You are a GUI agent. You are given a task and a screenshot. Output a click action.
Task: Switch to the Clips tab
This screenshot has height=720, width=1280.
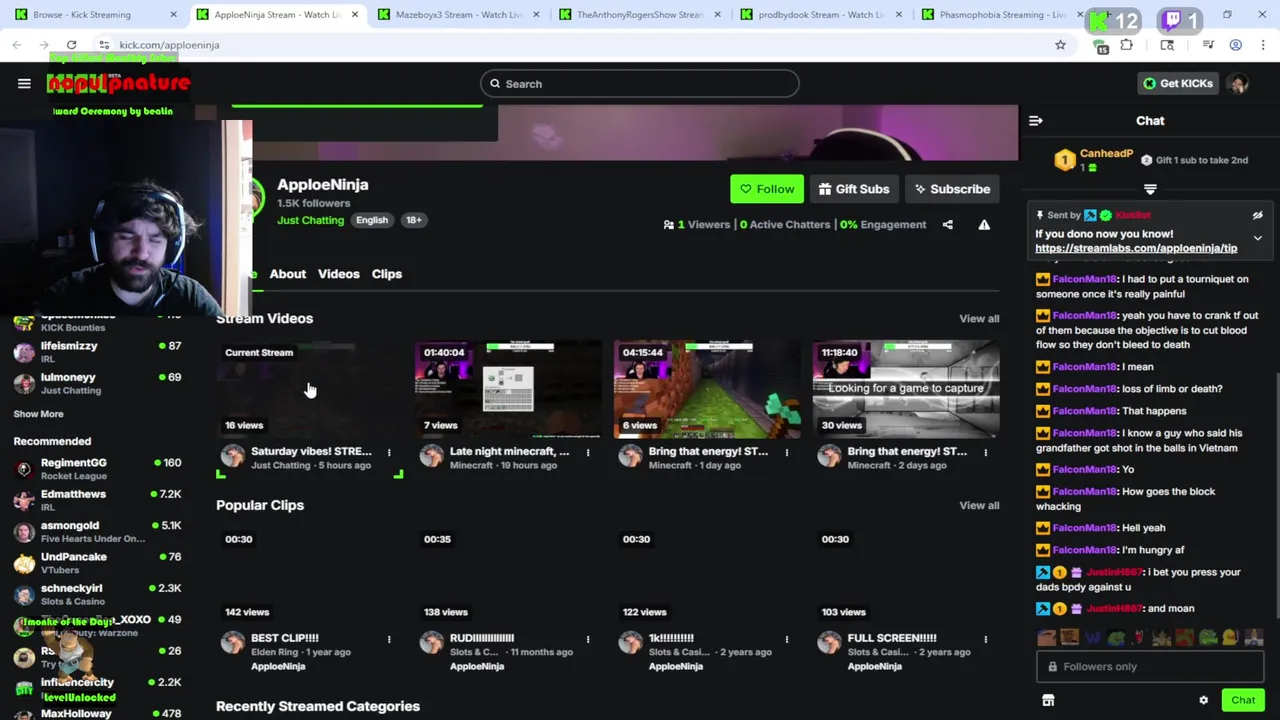(387, 274)
